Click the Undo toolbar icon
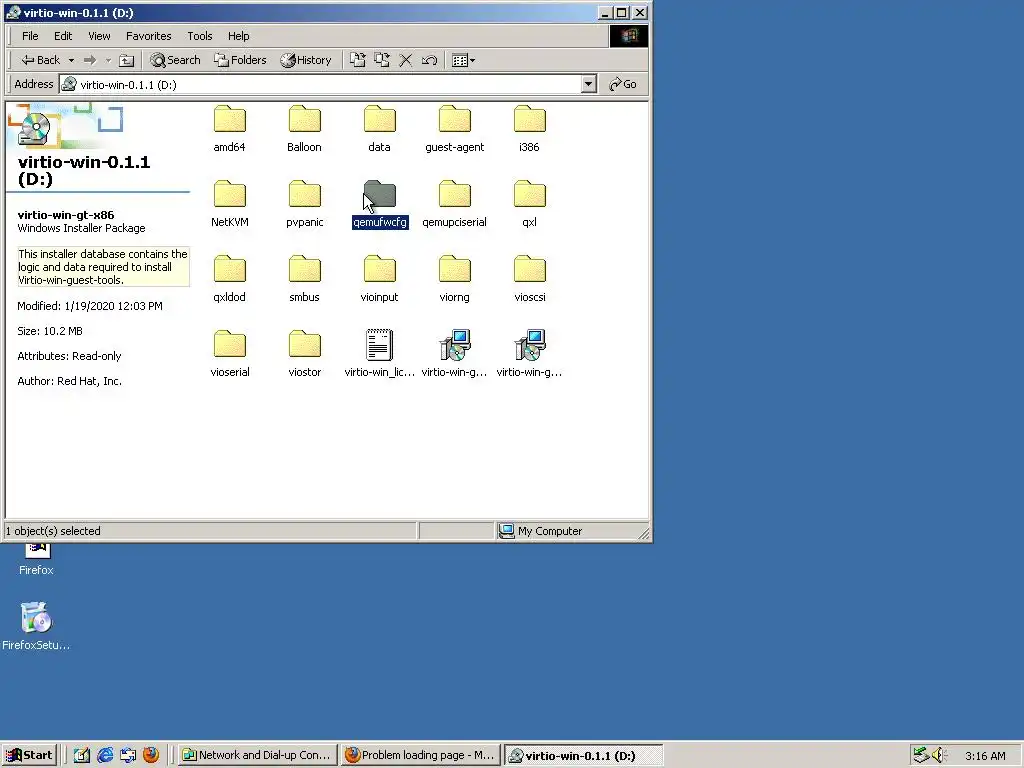 (x=429, y=60)
